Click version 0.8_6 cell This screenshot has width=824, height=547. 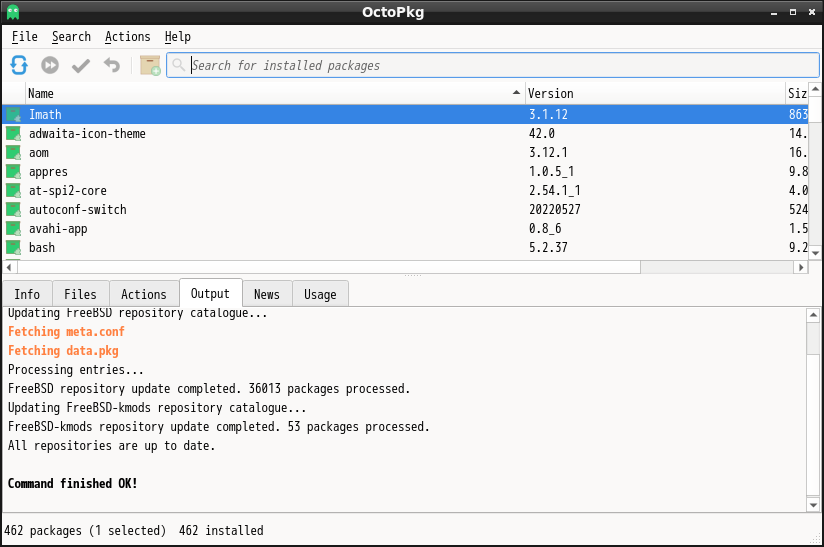[x=545, y=228]
